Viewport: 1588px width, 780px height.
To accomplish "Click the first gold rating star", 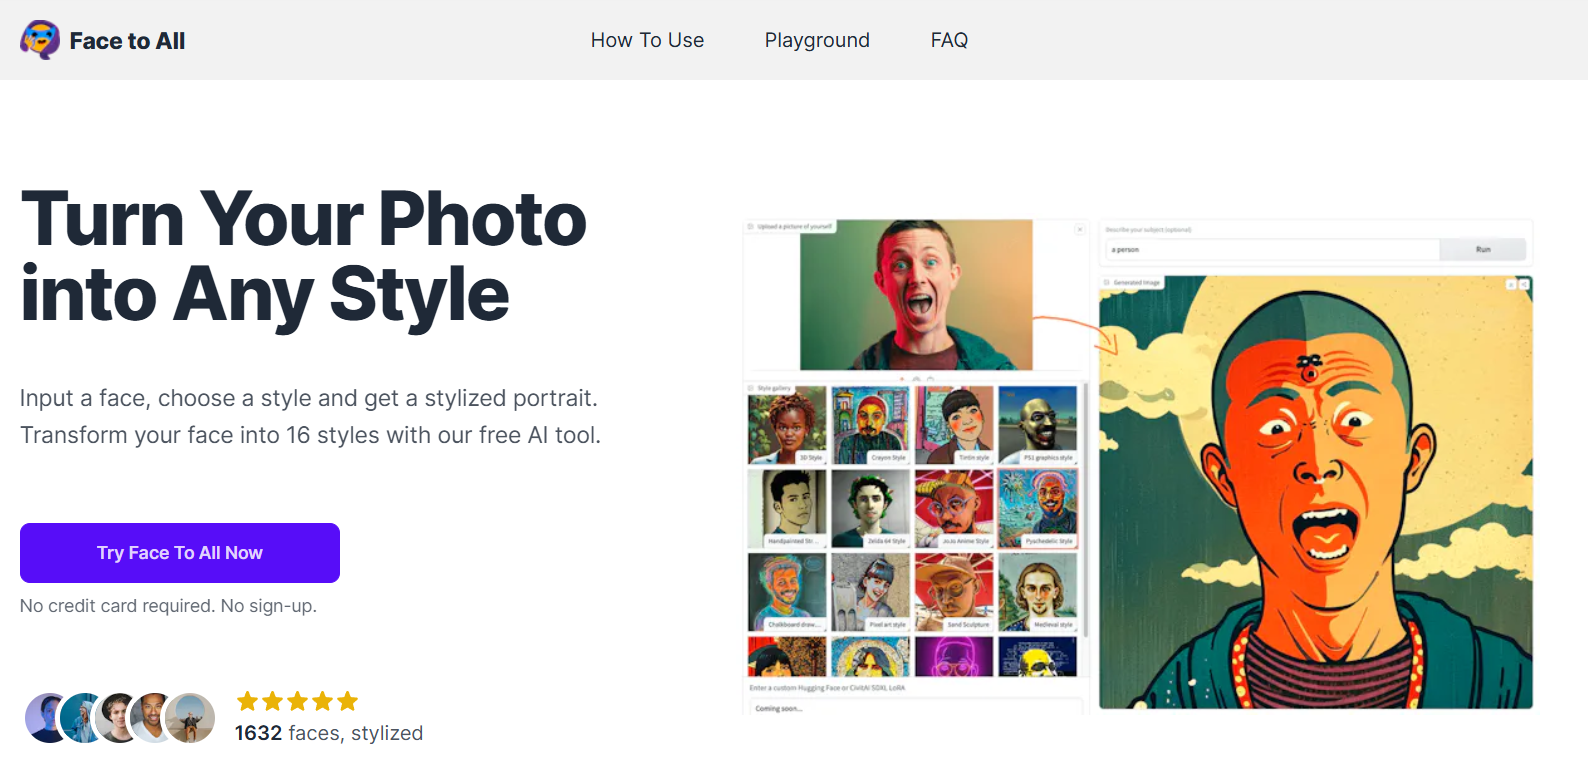I will click(247, 701).
